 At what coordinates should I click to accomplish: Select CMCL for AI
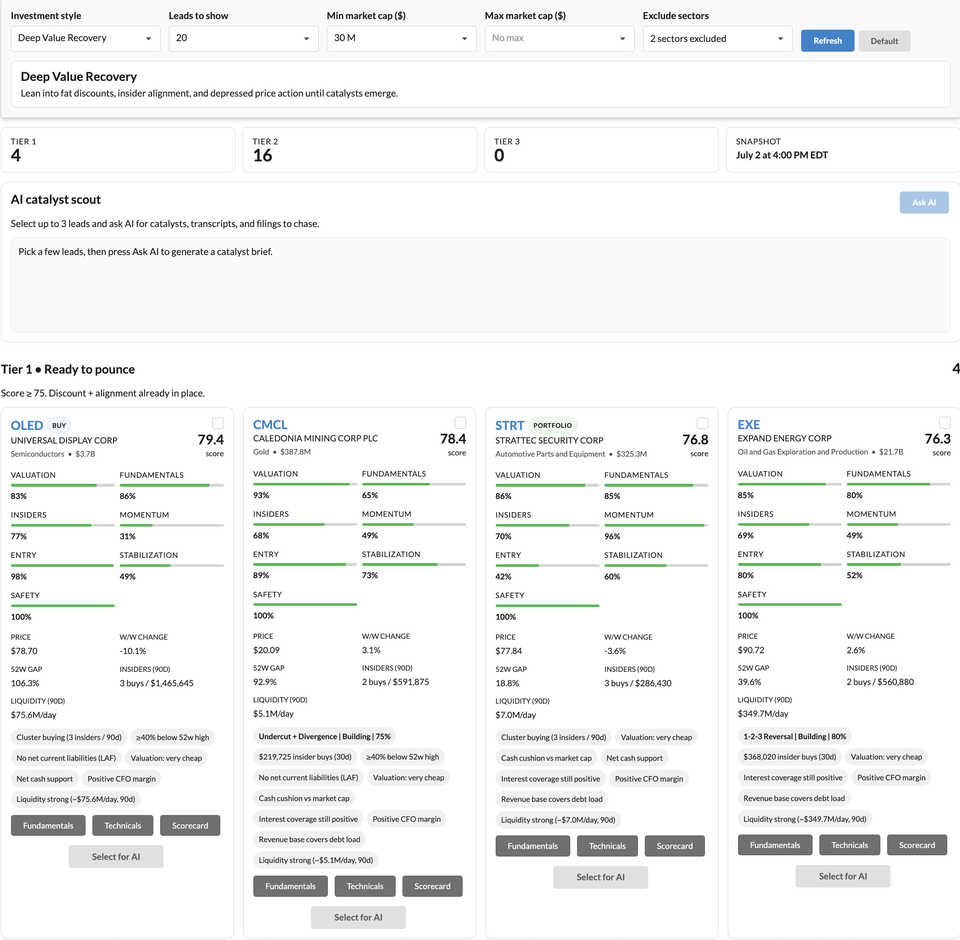tap(358, 917)
